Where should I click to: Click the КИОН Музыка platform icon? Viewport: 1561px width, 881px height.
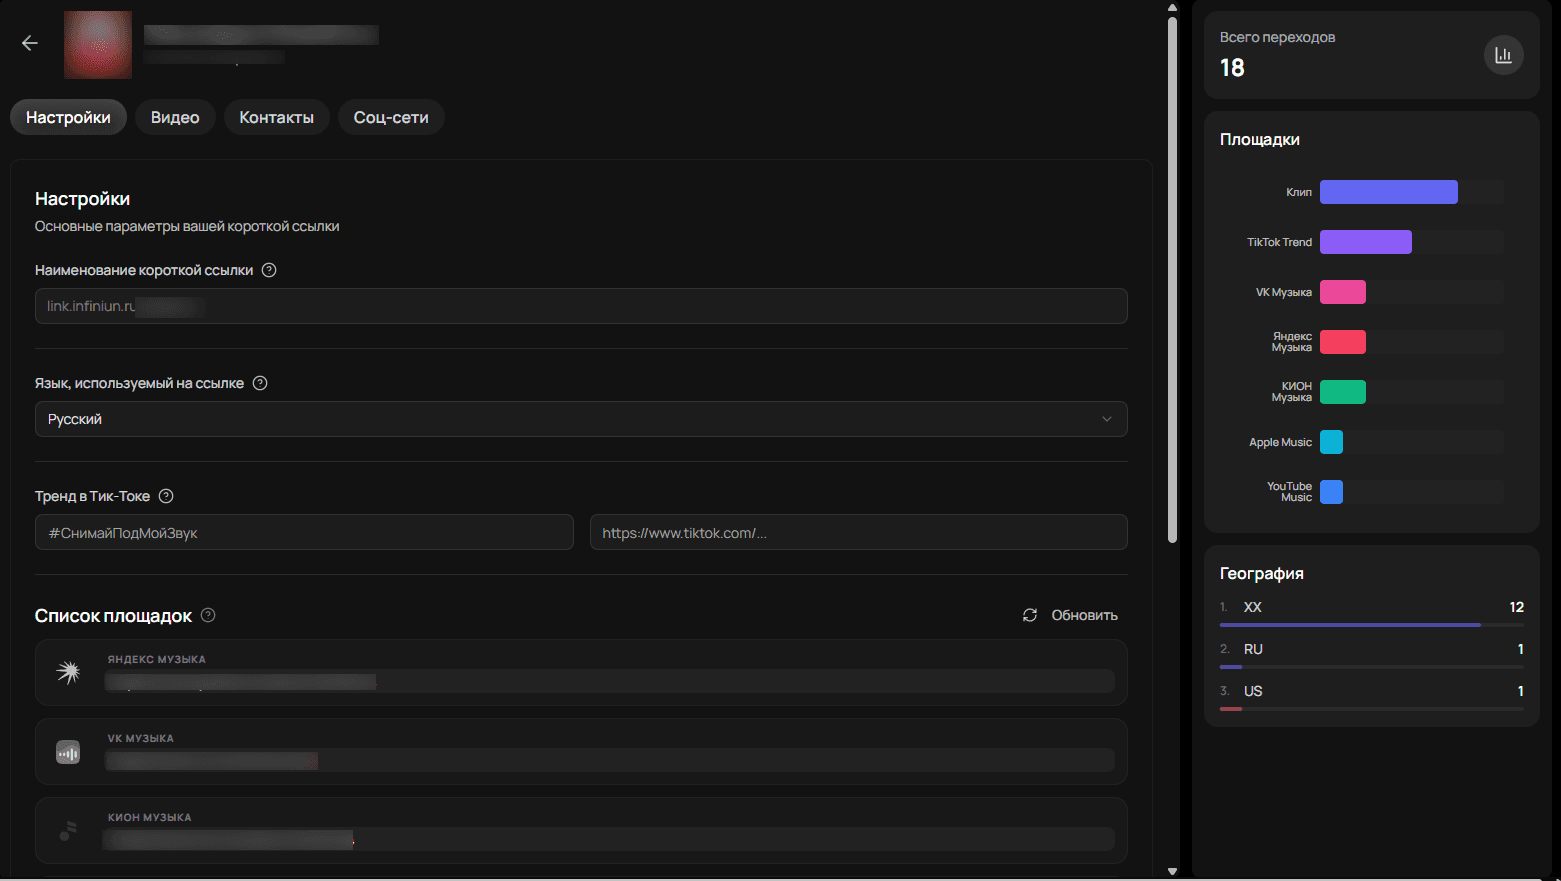68,831
